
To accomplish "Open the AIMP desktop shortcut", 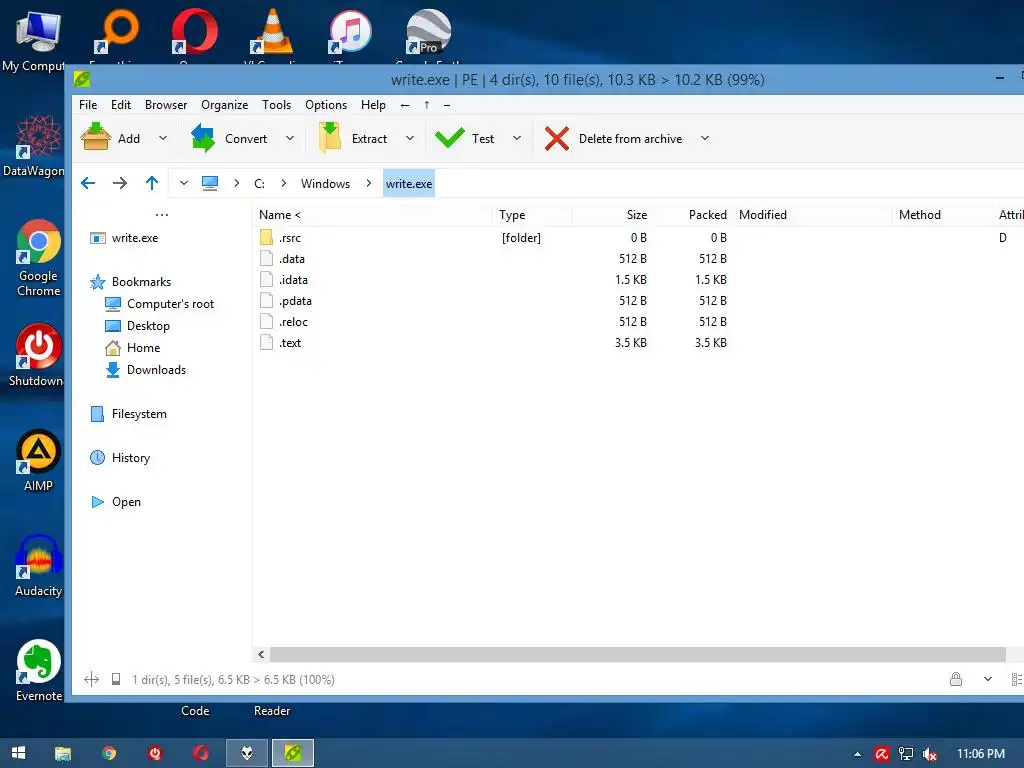I will 39,460.
